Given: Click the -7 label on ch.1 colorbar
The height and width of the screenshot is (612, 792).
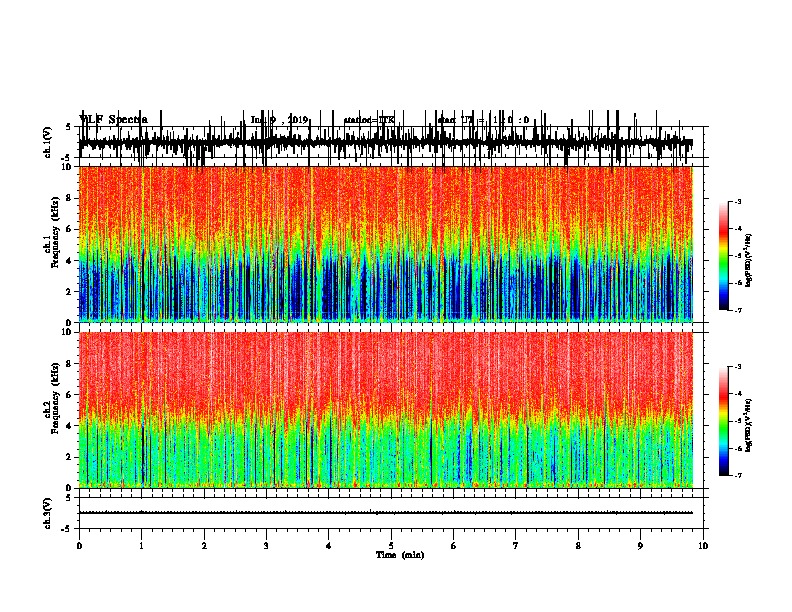Looking at the screenshot, I should click(x=737, y=310).
